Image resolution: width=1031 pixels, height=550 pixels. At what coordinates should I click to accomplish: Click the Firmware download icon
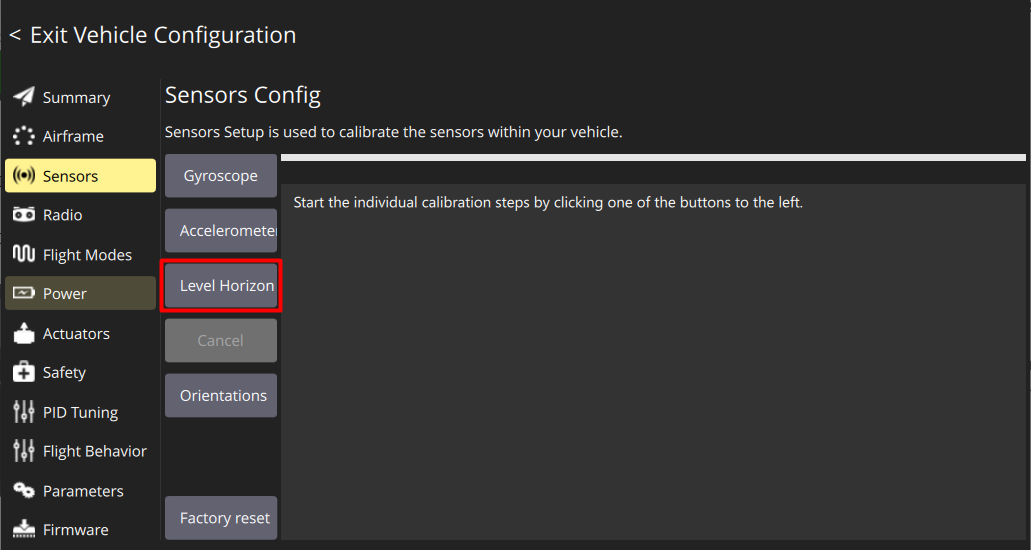pyautogui.click(x=24, y=529)
